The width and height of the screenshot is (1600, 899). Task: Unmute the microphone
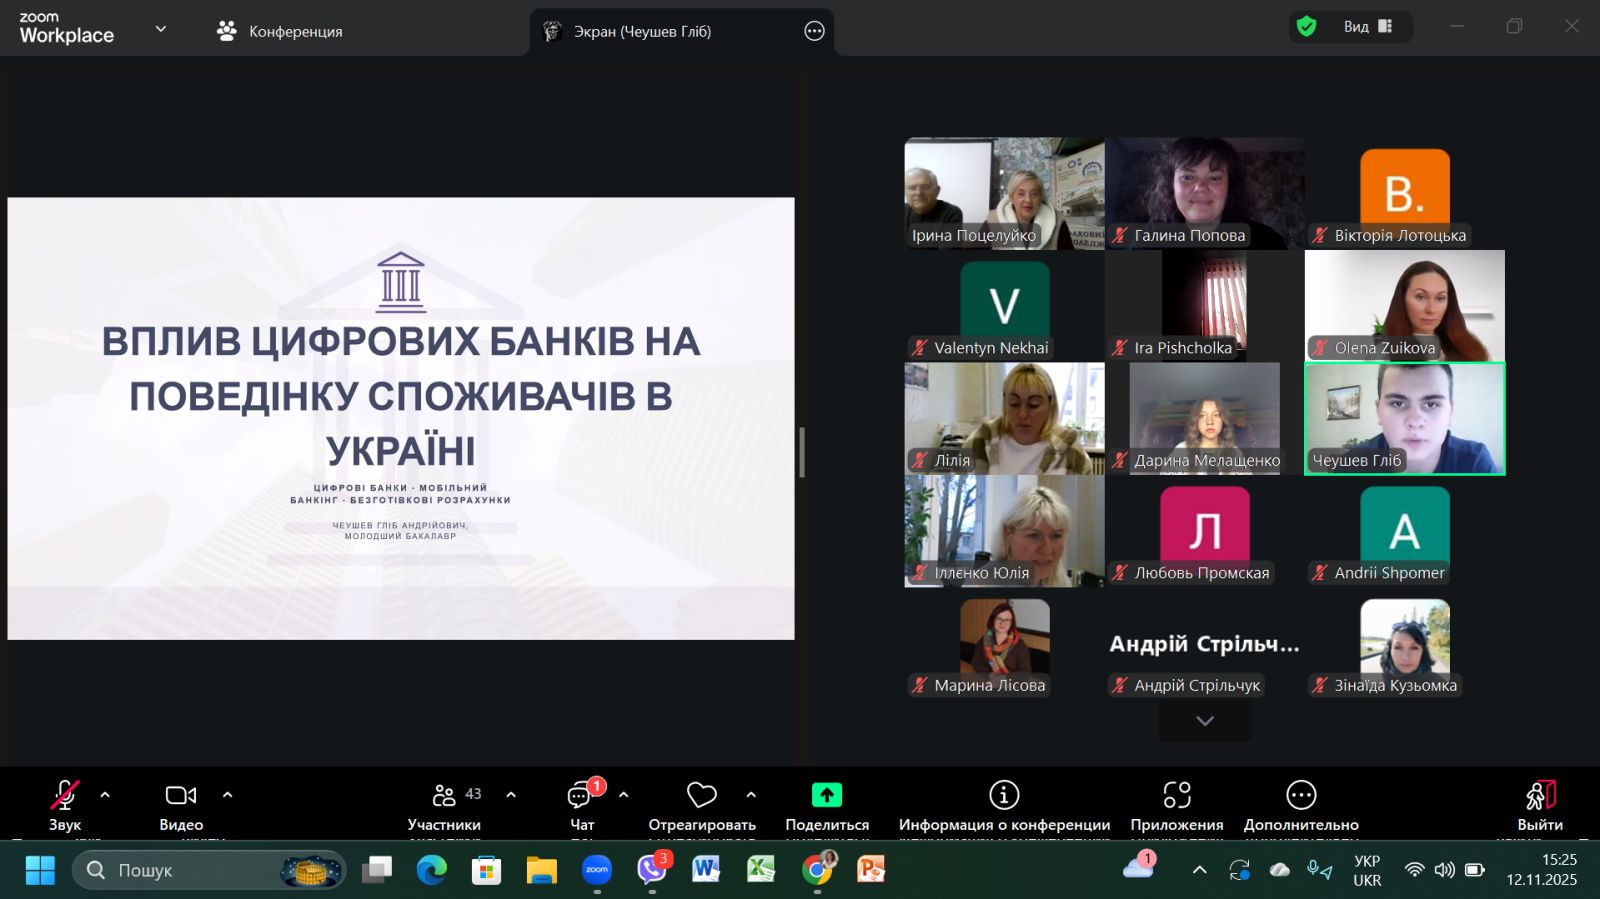tap(65, 795)
